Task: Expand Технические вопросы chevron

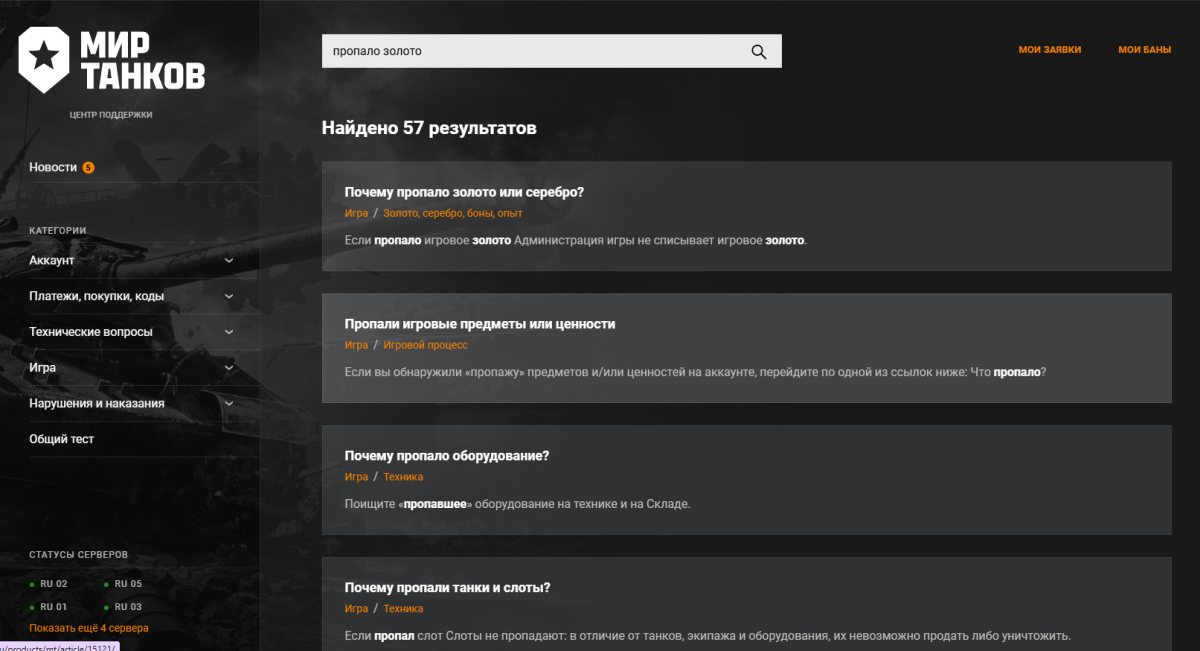Action: (x=229, y=332)
